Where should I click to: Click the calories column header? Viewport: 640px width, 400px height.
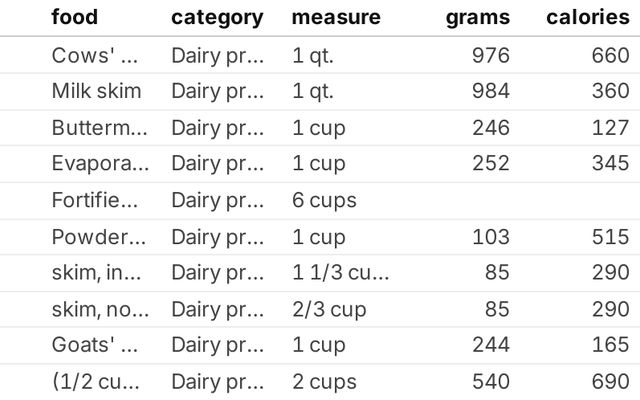coord(588,17)
